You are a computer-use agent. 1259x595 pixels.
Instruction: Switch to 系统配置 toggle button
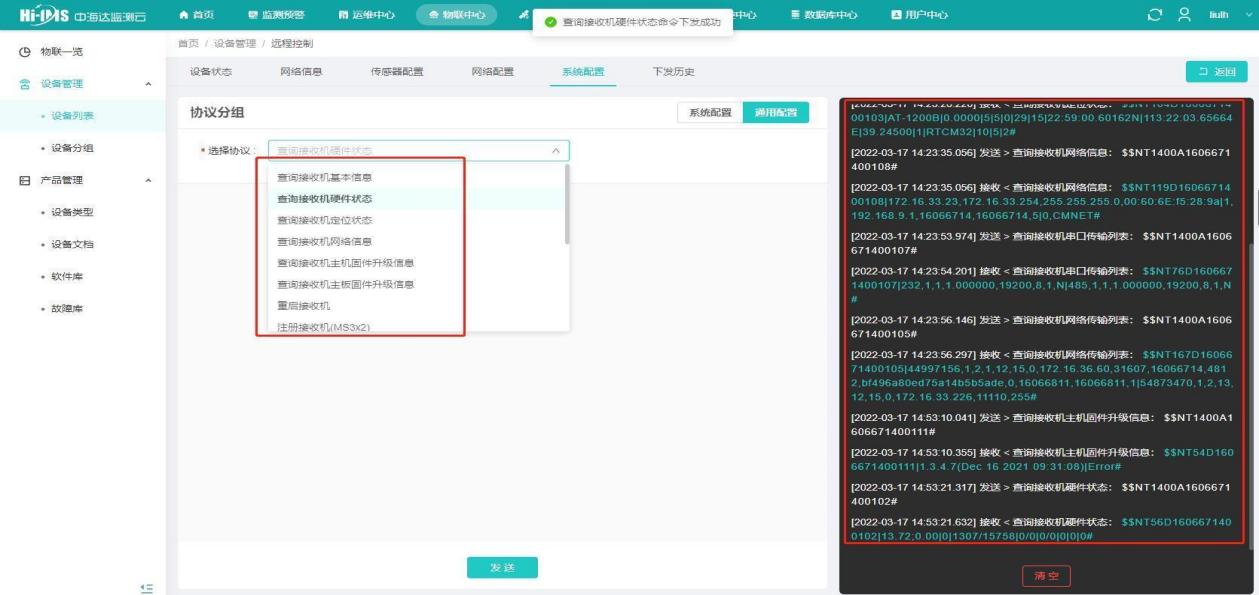pos(709,113)
